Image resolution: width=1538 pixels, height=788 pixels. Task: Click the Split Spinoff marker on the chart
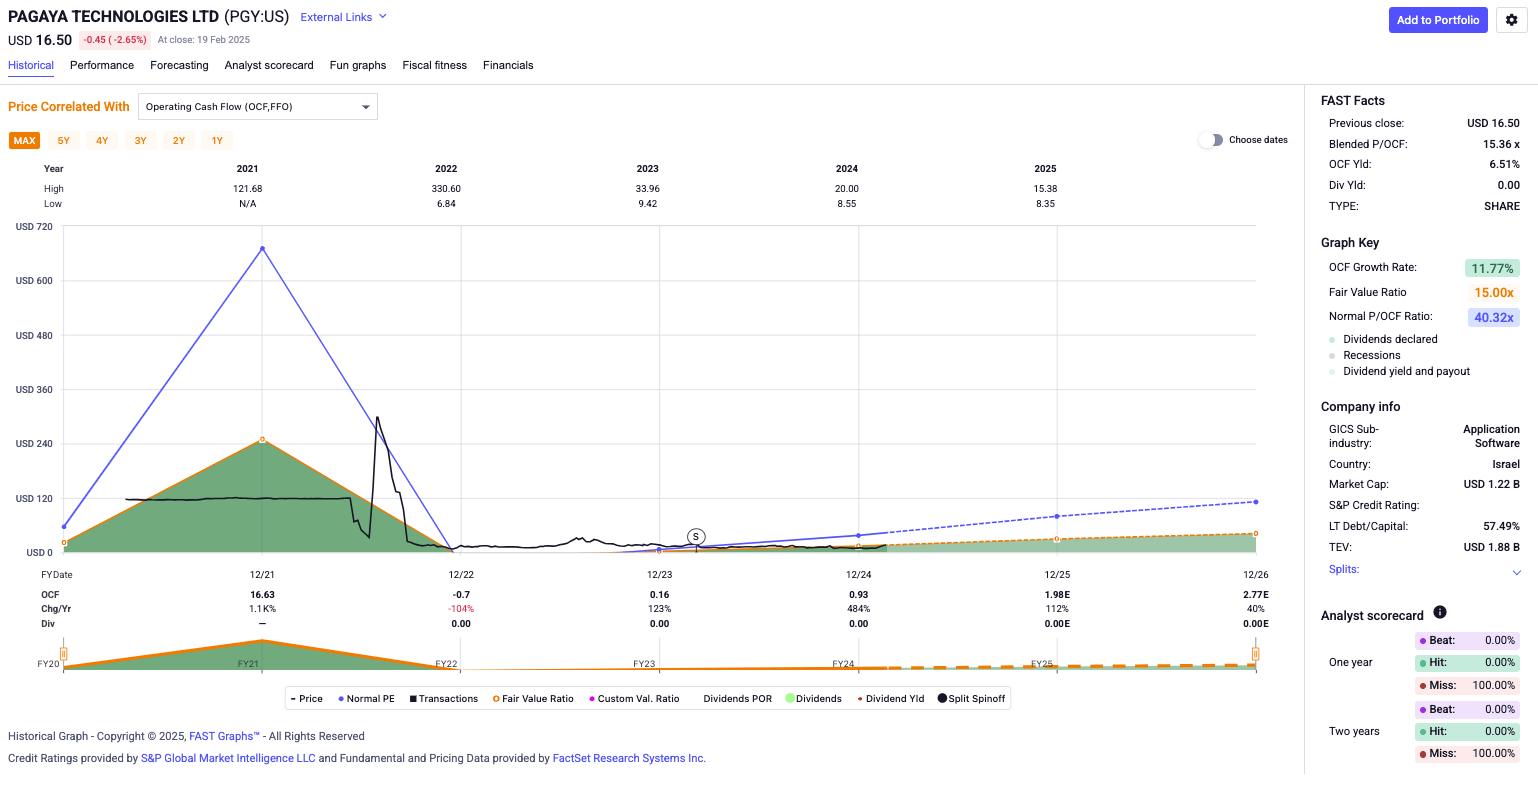pyautogui.click(x=696, y=536)
